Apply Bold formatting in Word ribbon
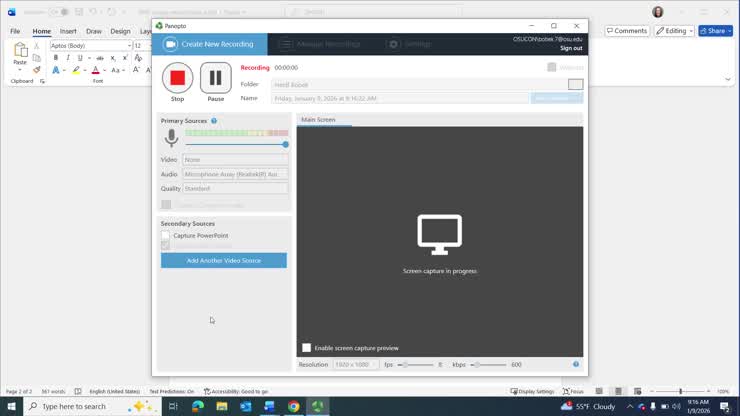Viewport: 740px width, 416px height. tap(56, 58)
